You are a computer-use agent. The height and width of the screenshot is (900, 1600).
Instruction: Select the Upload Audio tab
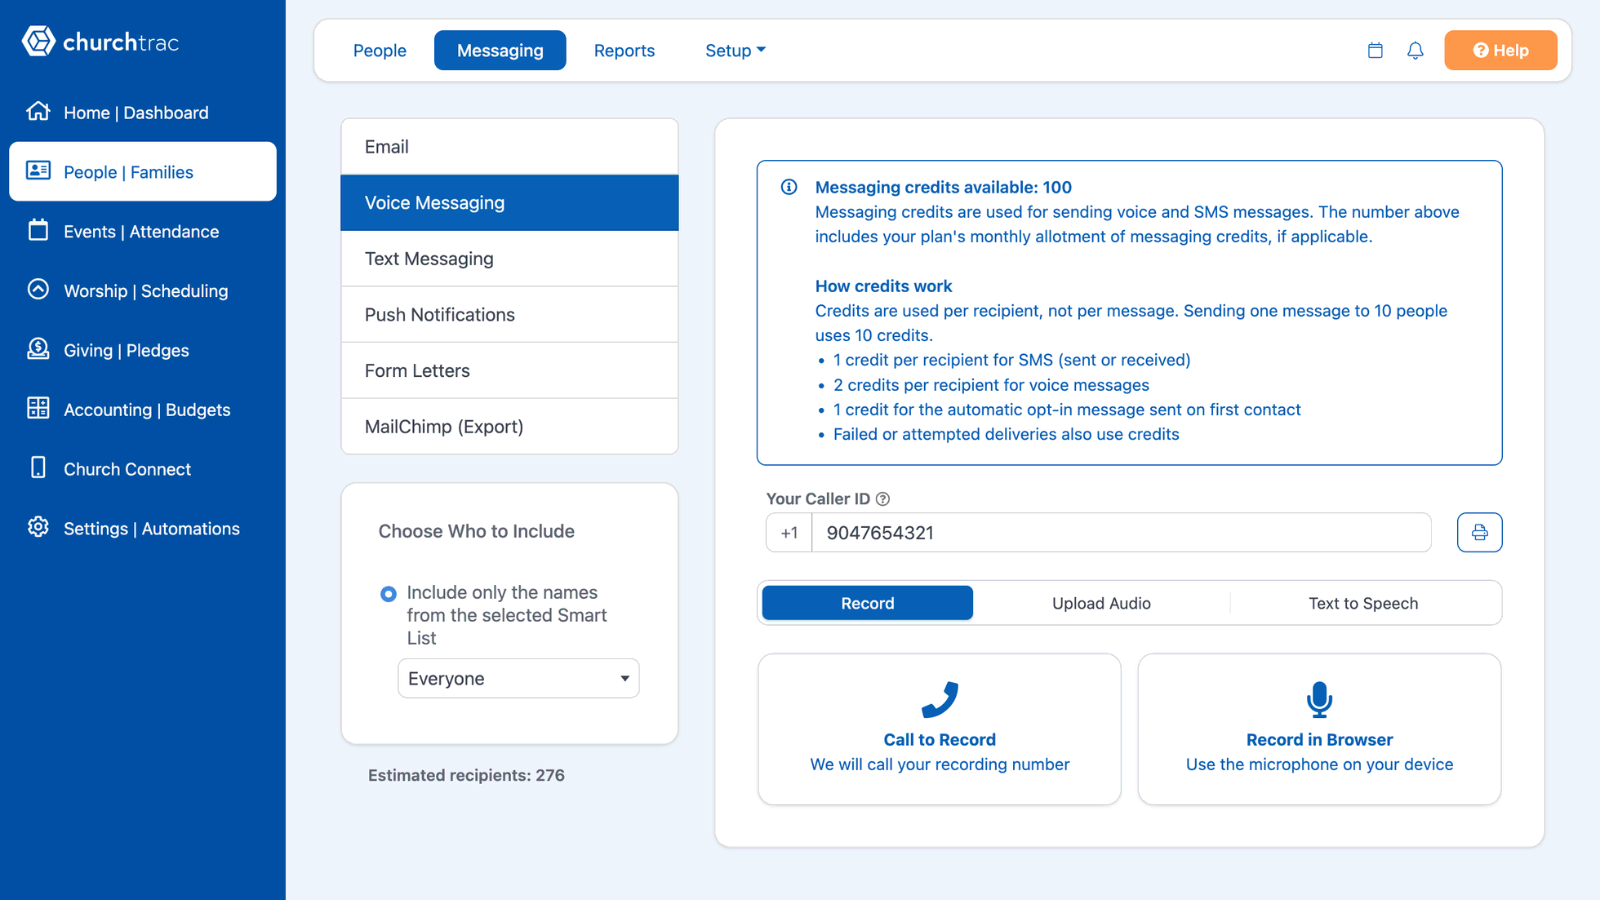(1101, 603)
